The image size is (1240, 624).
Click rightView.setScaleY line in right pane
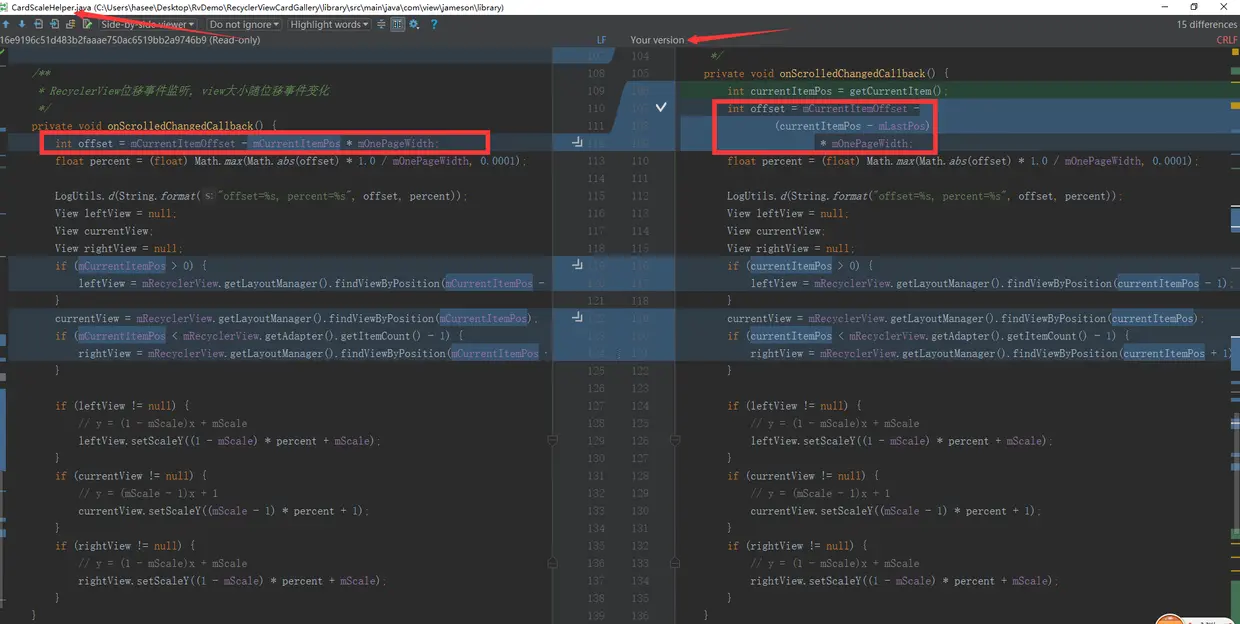tap(903, 581)
